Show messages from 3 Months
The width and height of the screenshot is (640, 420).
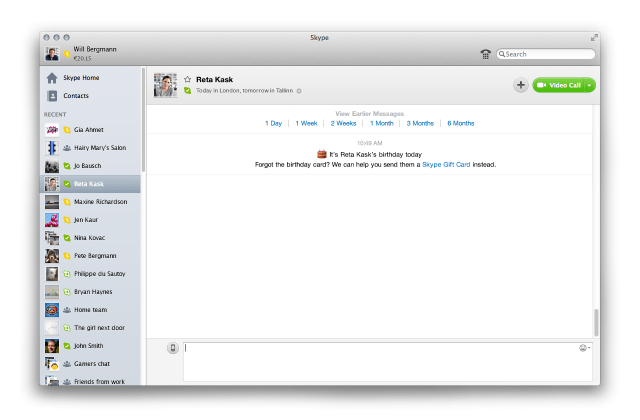(420, 123)
